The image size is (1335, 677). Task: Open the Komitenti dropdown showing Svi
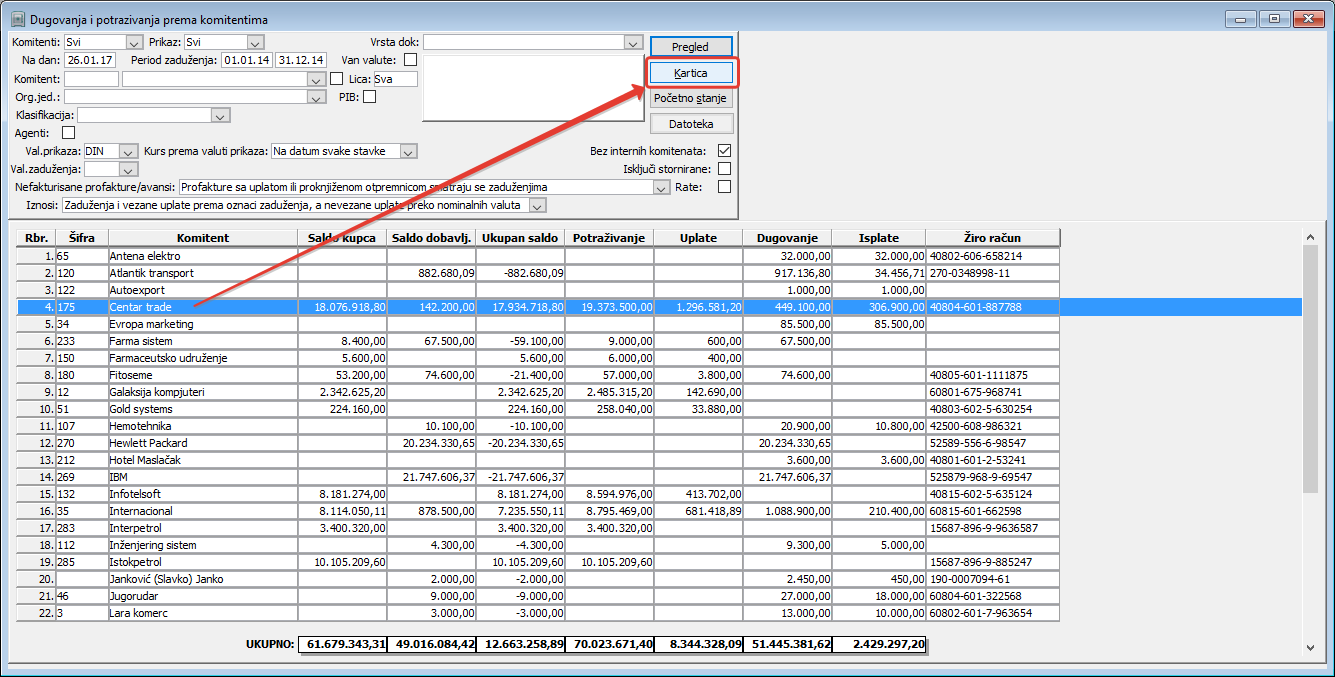click(x=135, y=43)
